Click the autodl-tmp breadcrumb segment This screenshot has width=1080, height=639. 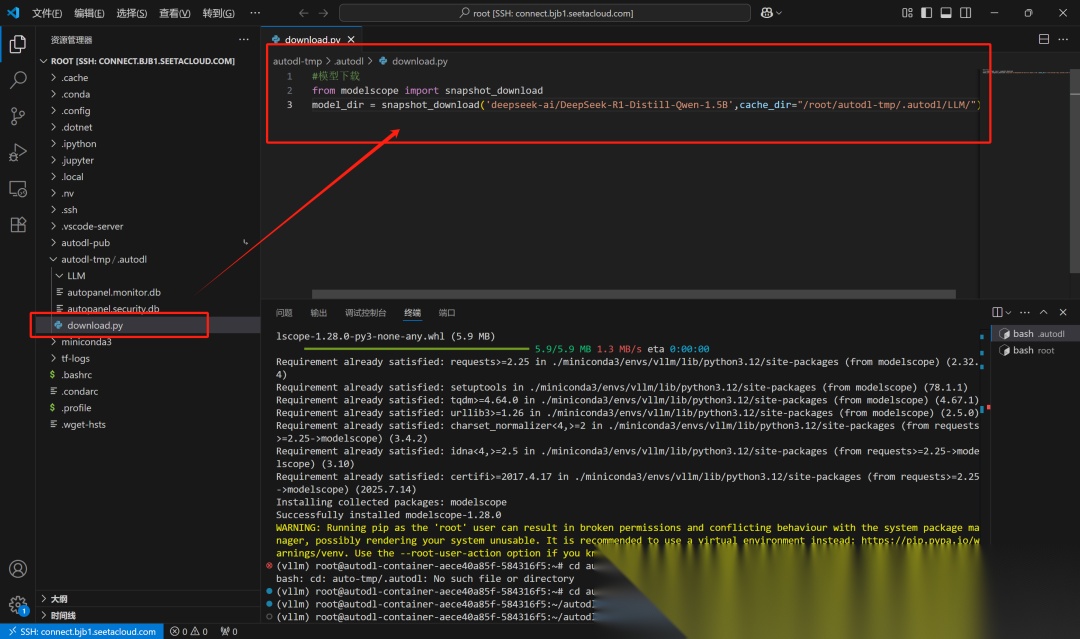297,61
